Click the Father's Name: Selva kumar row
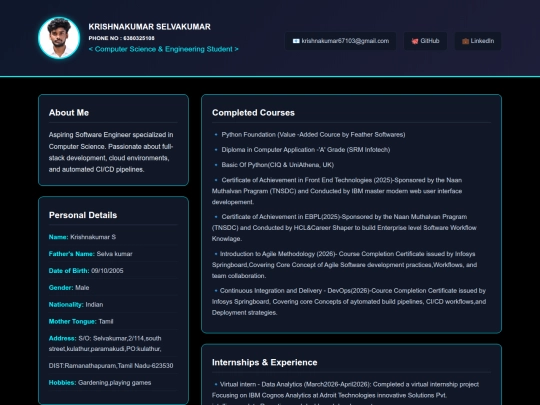Screen dimensions: 540x405 pos(113,254)
